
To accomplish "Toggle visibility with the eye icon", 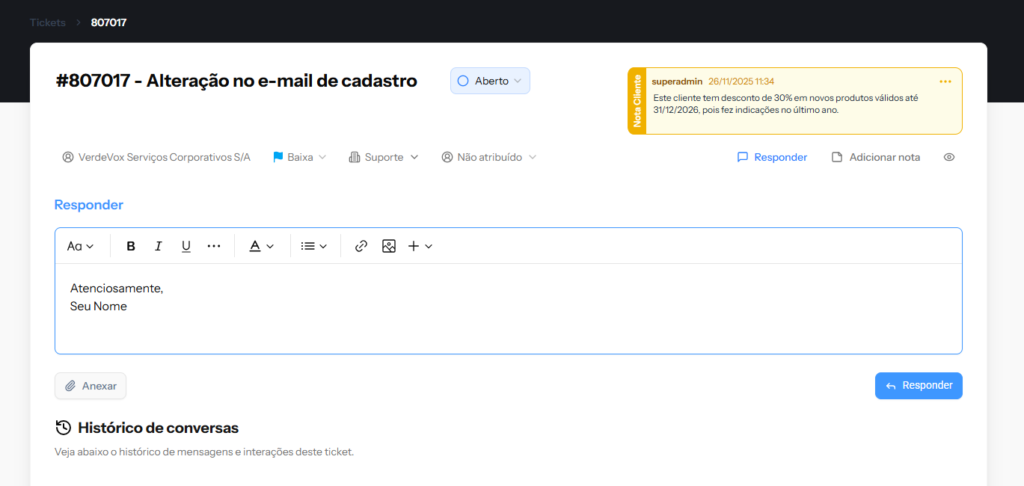I will click(949, 157).
